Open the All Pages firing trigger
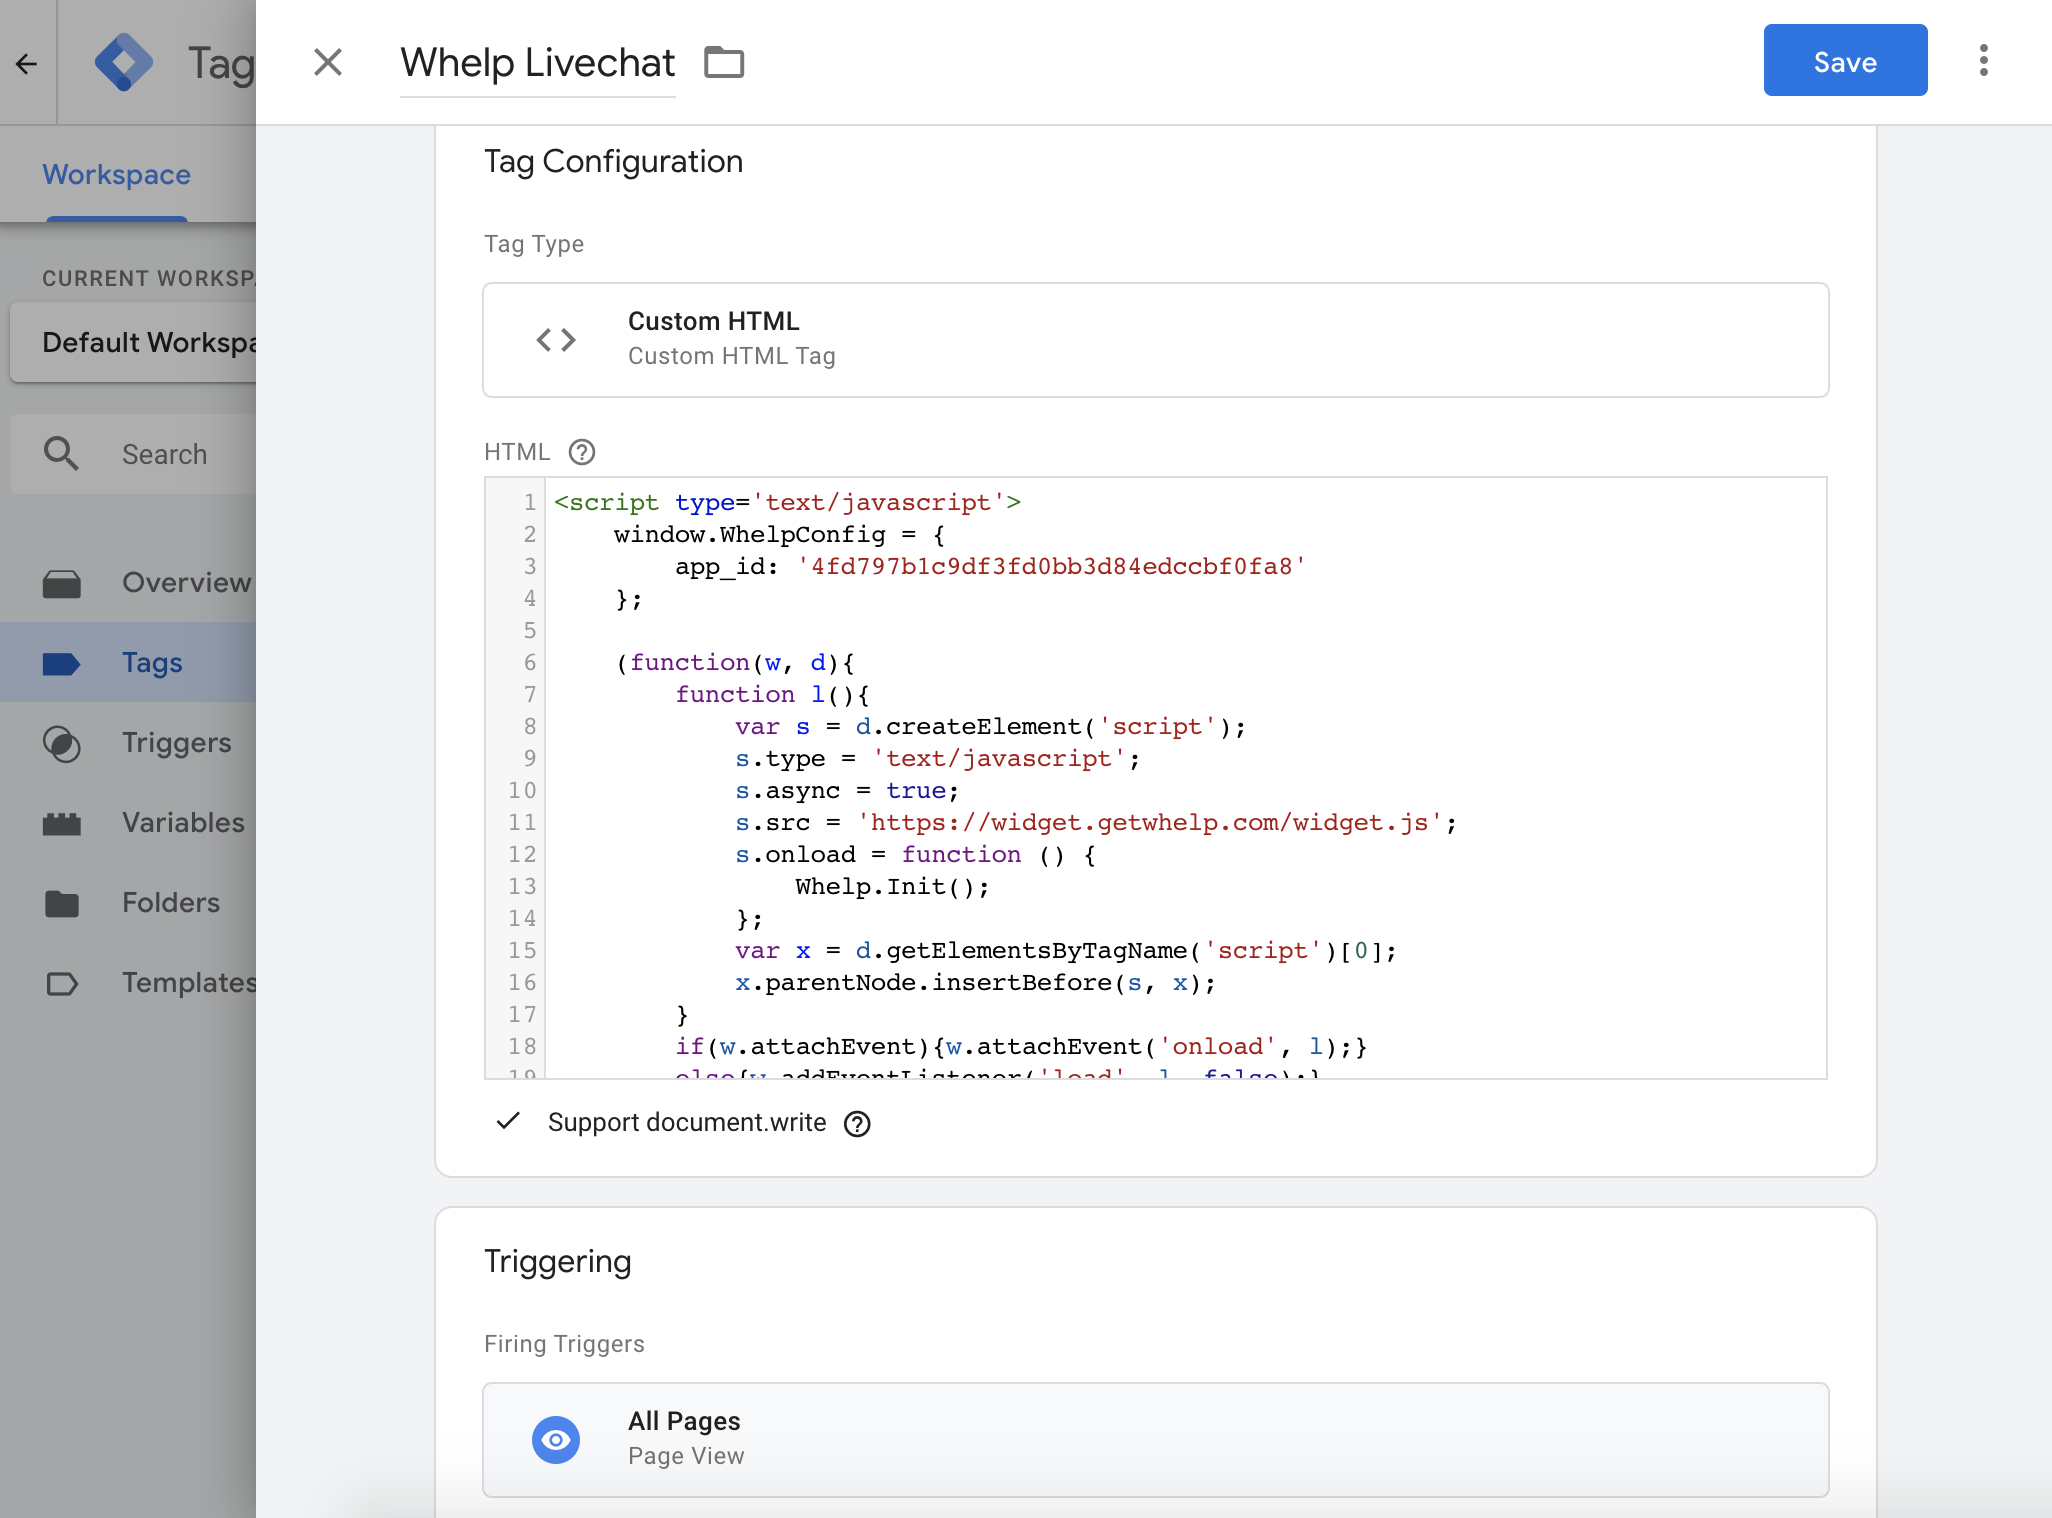 1156,1440
